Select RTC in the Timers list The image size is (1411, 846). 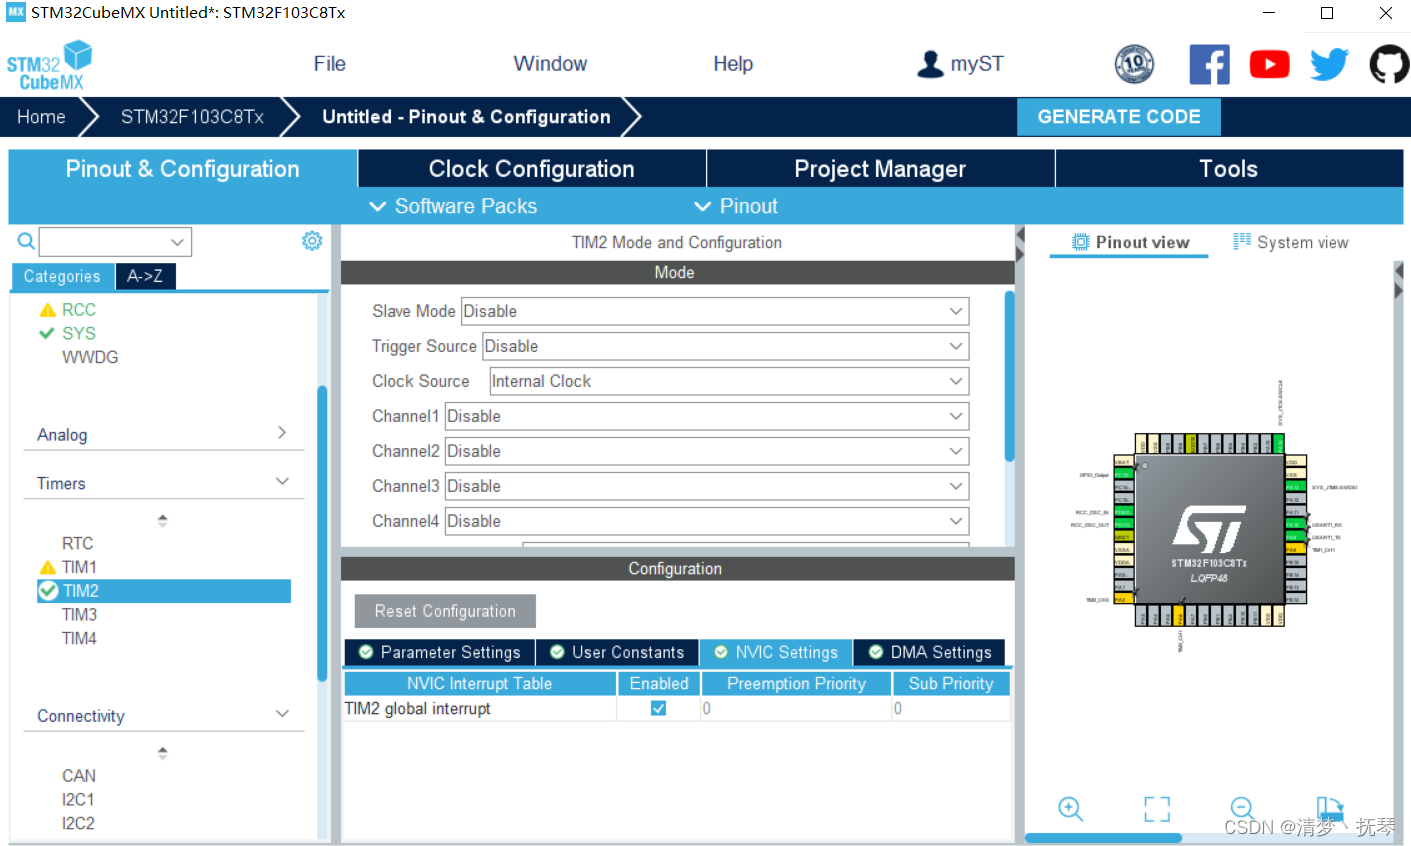coord(77,543)
